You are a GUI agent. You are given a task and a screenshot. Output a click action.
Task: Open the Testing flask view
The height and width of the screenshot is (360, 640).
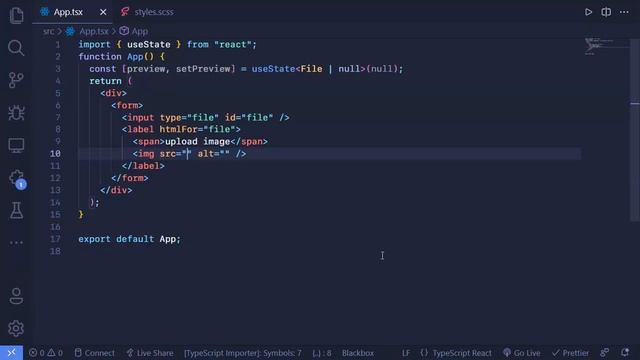[16, 210]
